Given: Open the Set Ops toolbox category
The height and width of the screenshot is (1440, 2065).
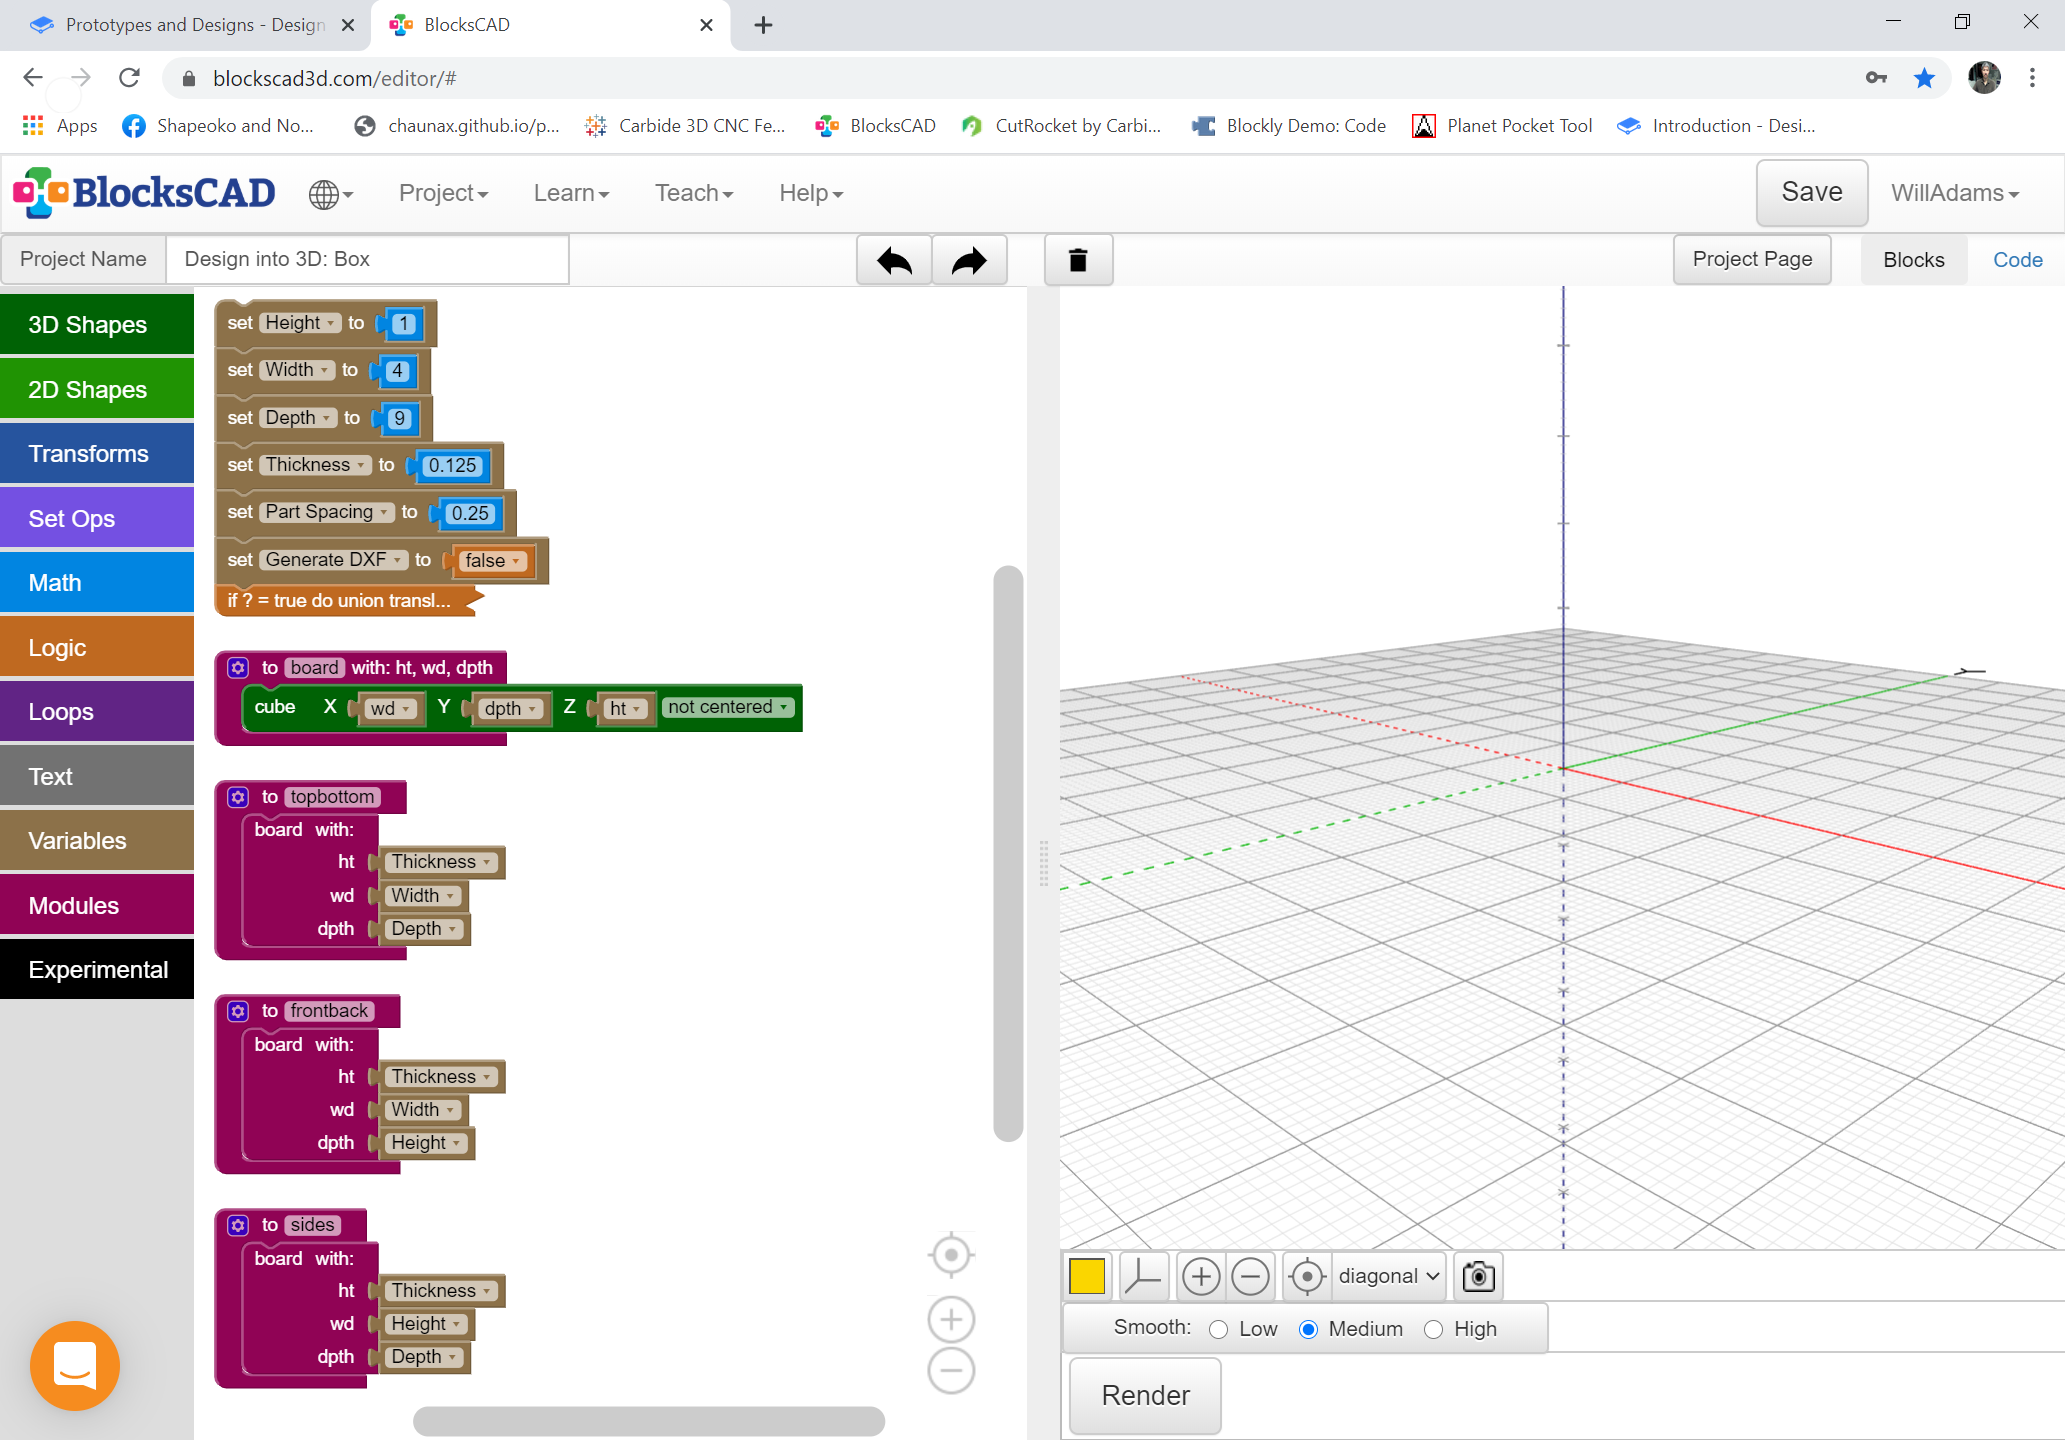Looking at the screenshot, I should coord(97,518).
